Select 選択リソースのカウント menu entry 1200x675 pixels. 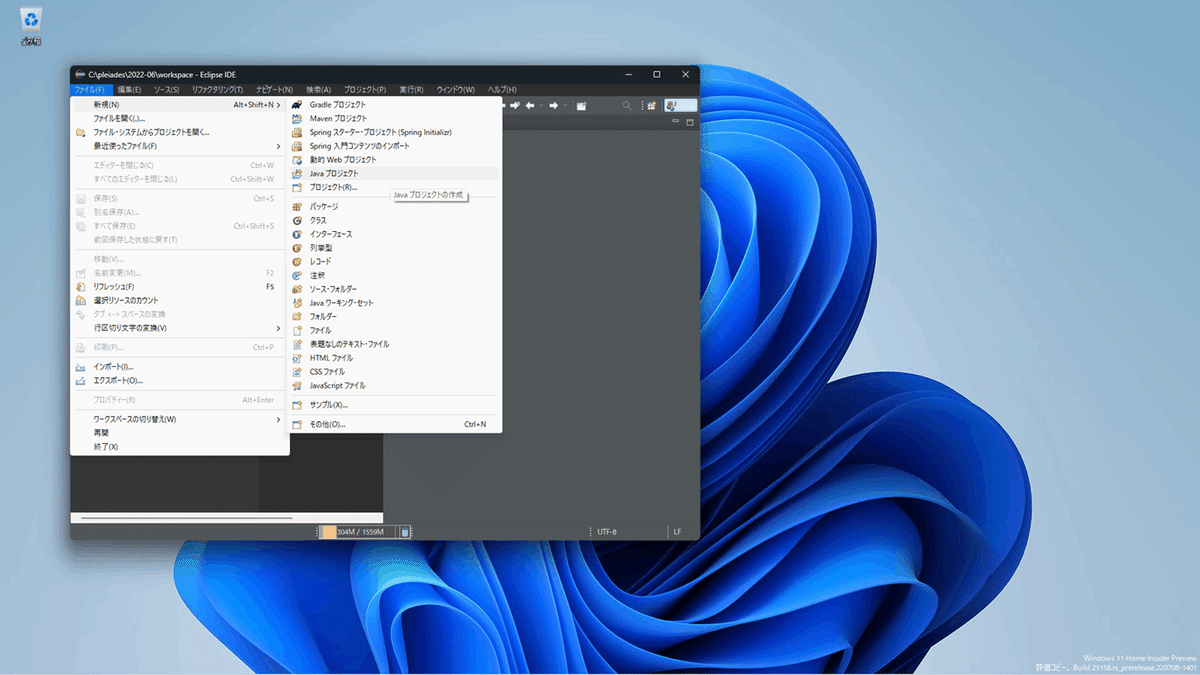coord(180,300)
